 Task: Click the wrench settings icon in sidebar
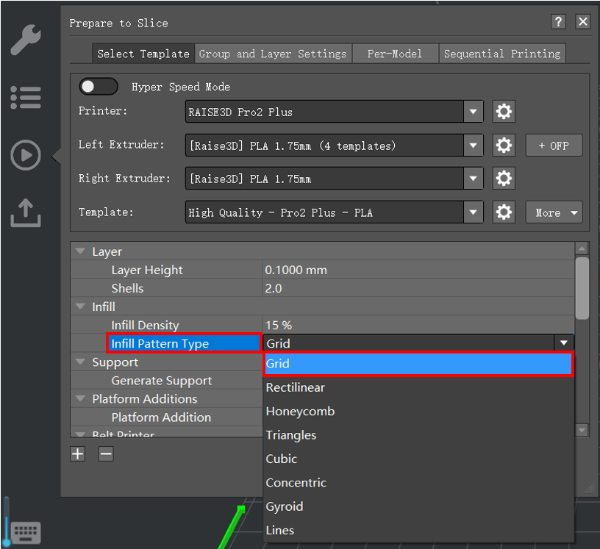(25, 41)
